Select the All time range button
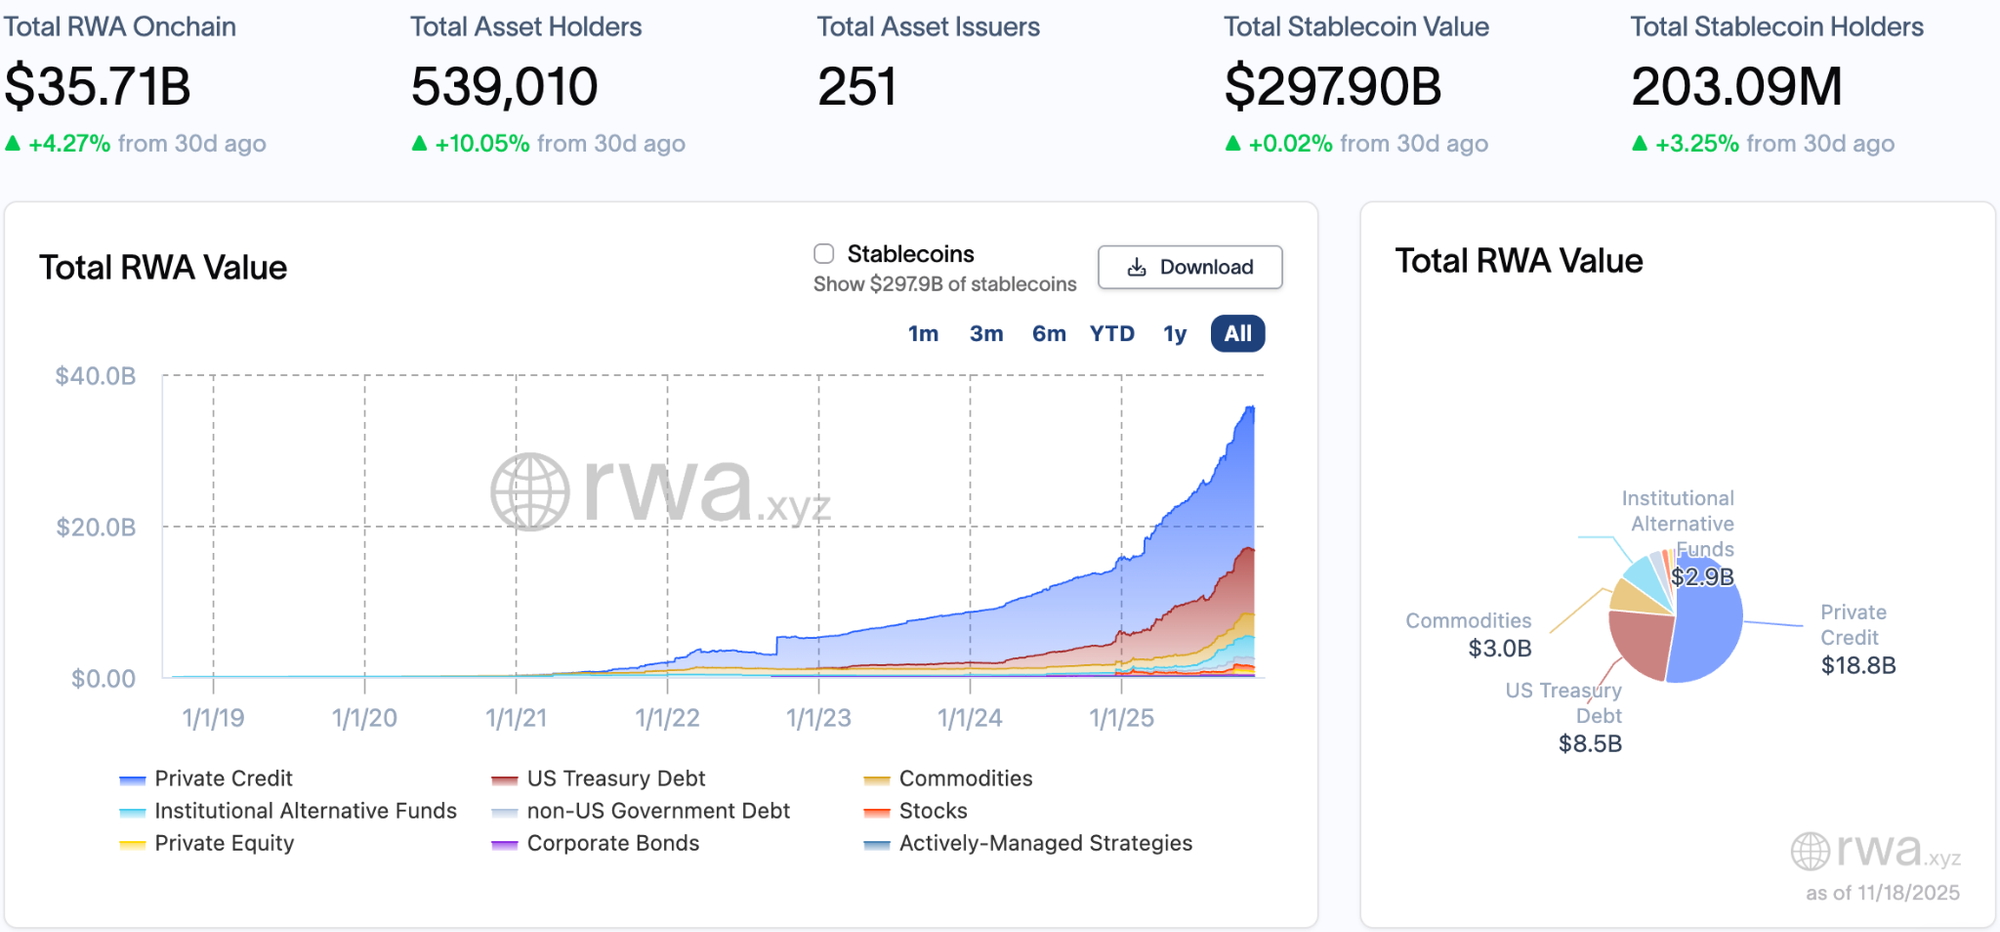The height and width of the screenshot is (932, 2000). click(x=1237, y=334)
